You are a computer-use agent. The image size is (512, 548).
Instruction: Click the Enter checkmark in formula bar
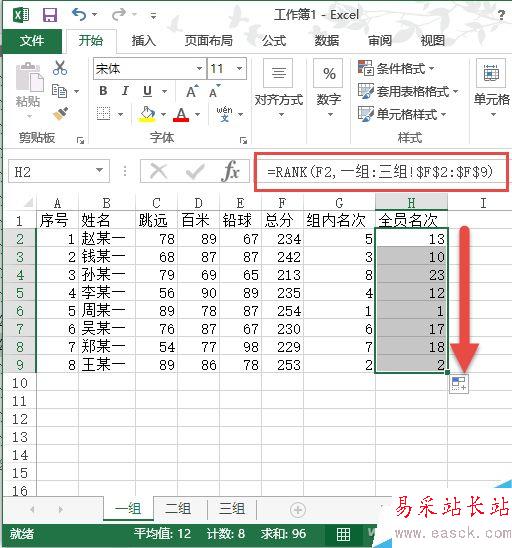pyautogui.click(x=195, y=171)
